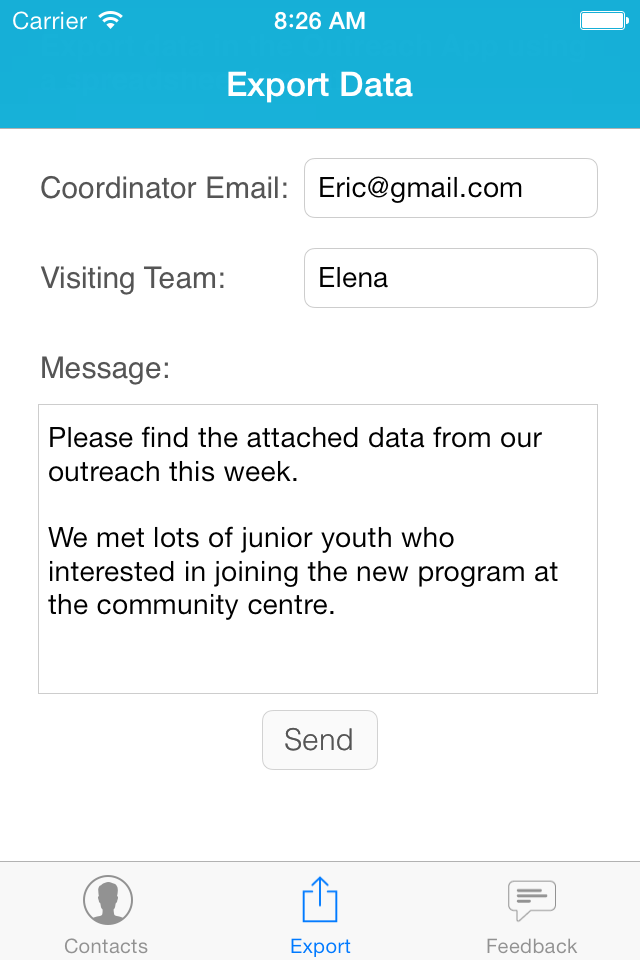Image resolution: width=640 pixels, height=960 pixels.
Task: Tap the Export Data title header
Action: [320, 85]
